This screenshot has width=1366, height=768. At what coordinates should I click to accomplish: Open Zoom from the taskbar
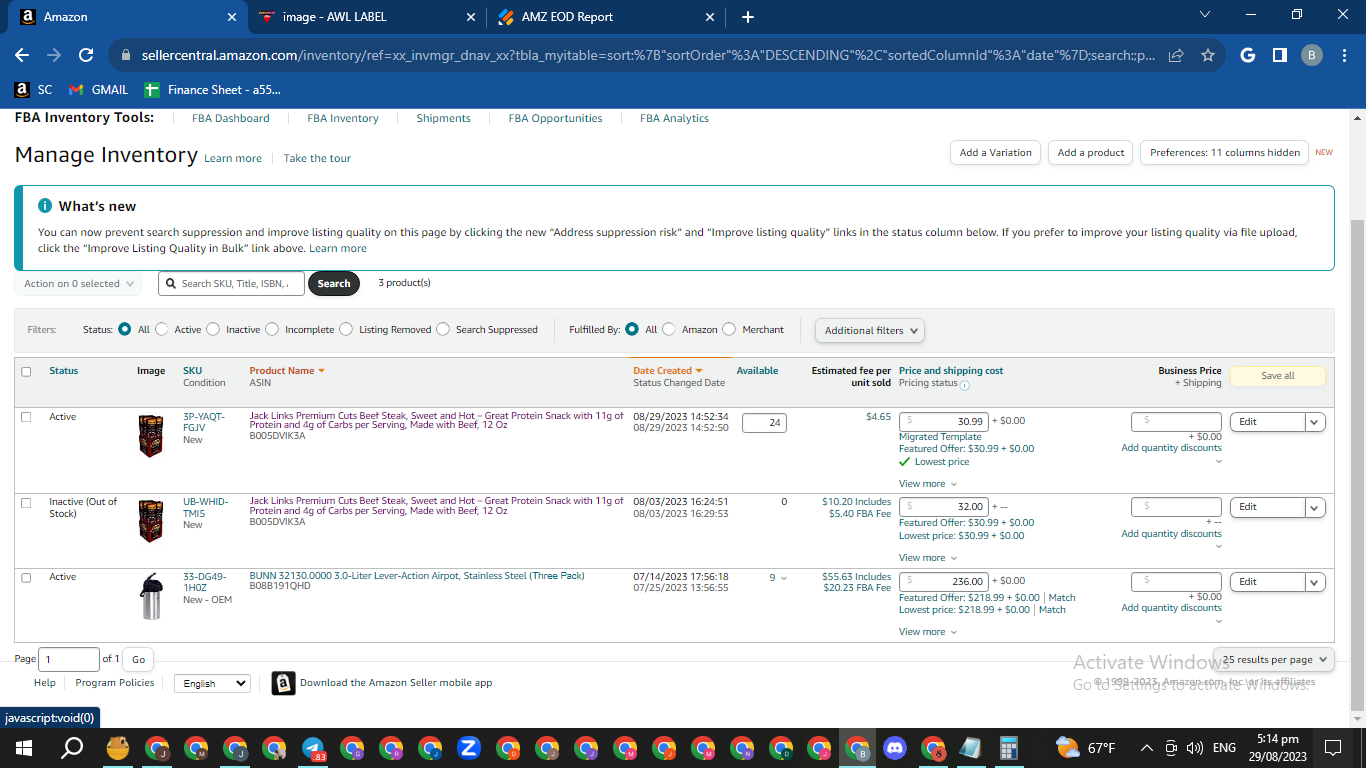coord(469,748)
